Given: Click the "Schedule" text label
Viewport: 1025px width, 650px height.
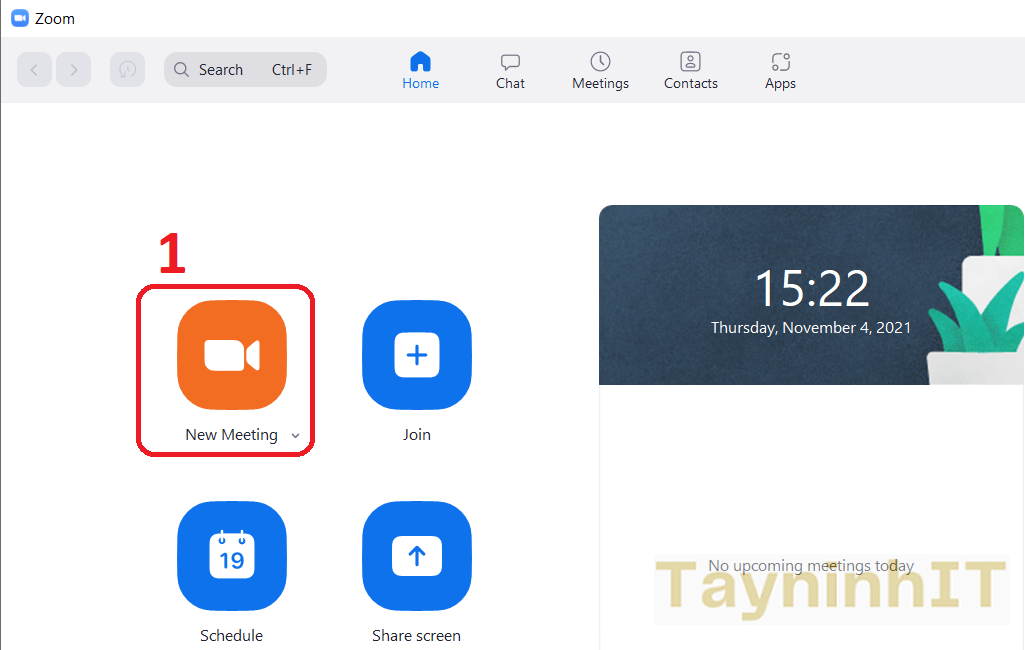Looking at the screenshot, I should click(231, 636).
